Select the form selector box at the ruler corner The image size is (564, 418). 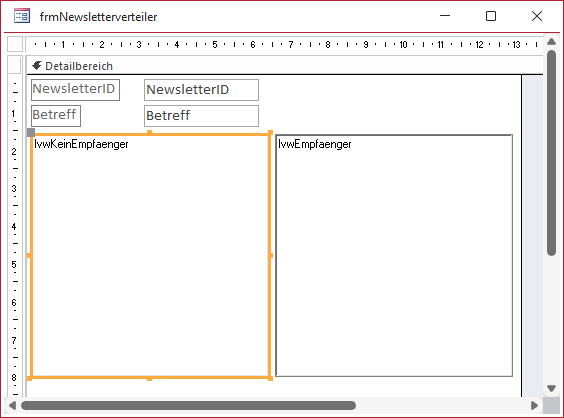coord(15,44)
